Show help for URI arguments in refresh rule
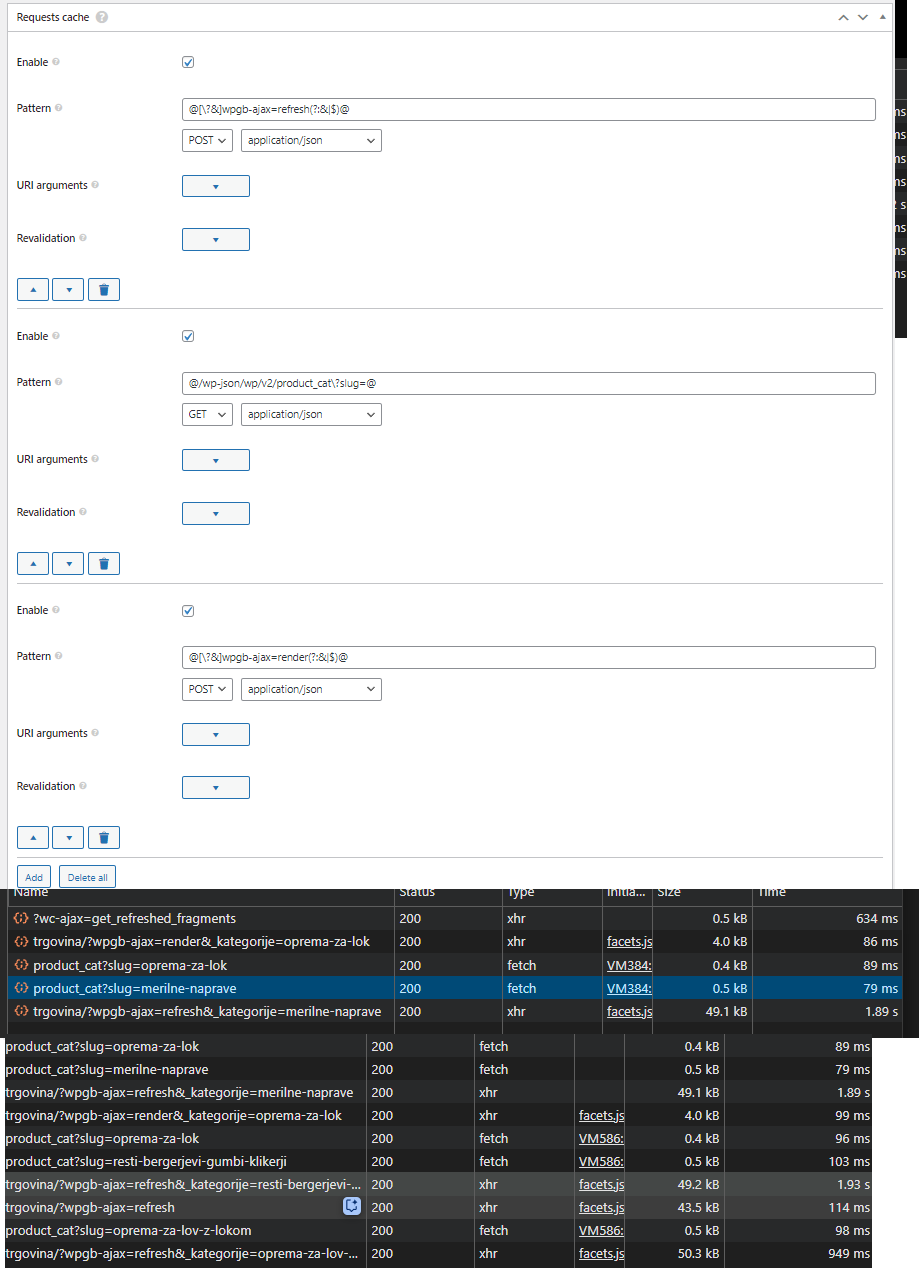The height and width of the screenshot is (1272, 919). tap(96, 185)
